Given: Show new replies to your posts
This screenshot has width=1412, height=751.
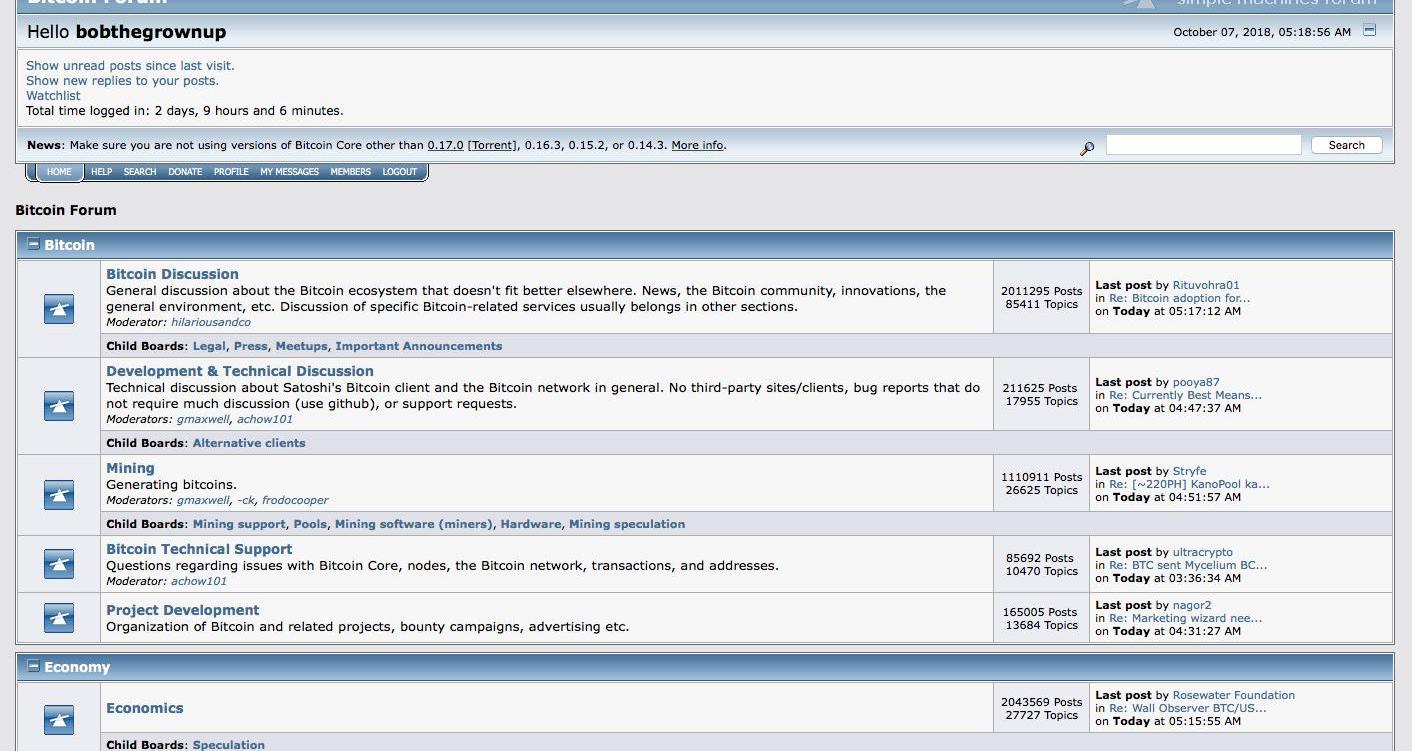Looking at the screenshot, I should click(122, 81).
